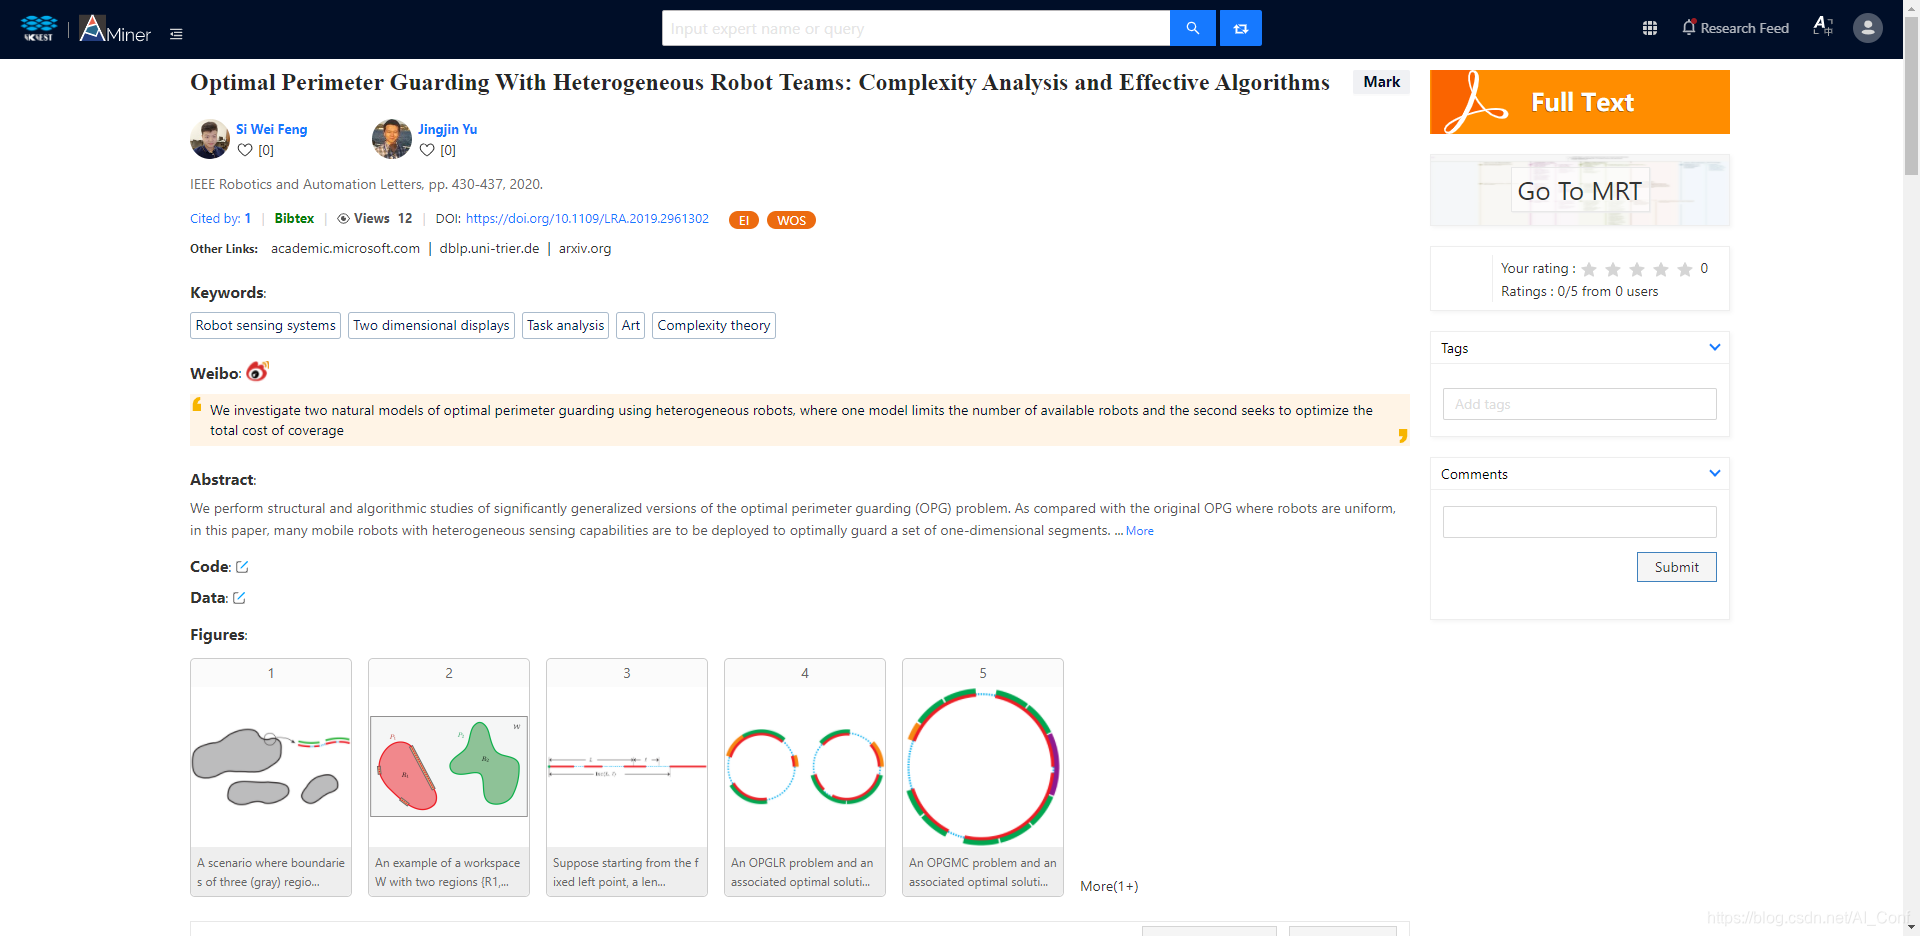Click Go To MRT banner
The image size is (1920, 936).
[x=1580, y=191]
